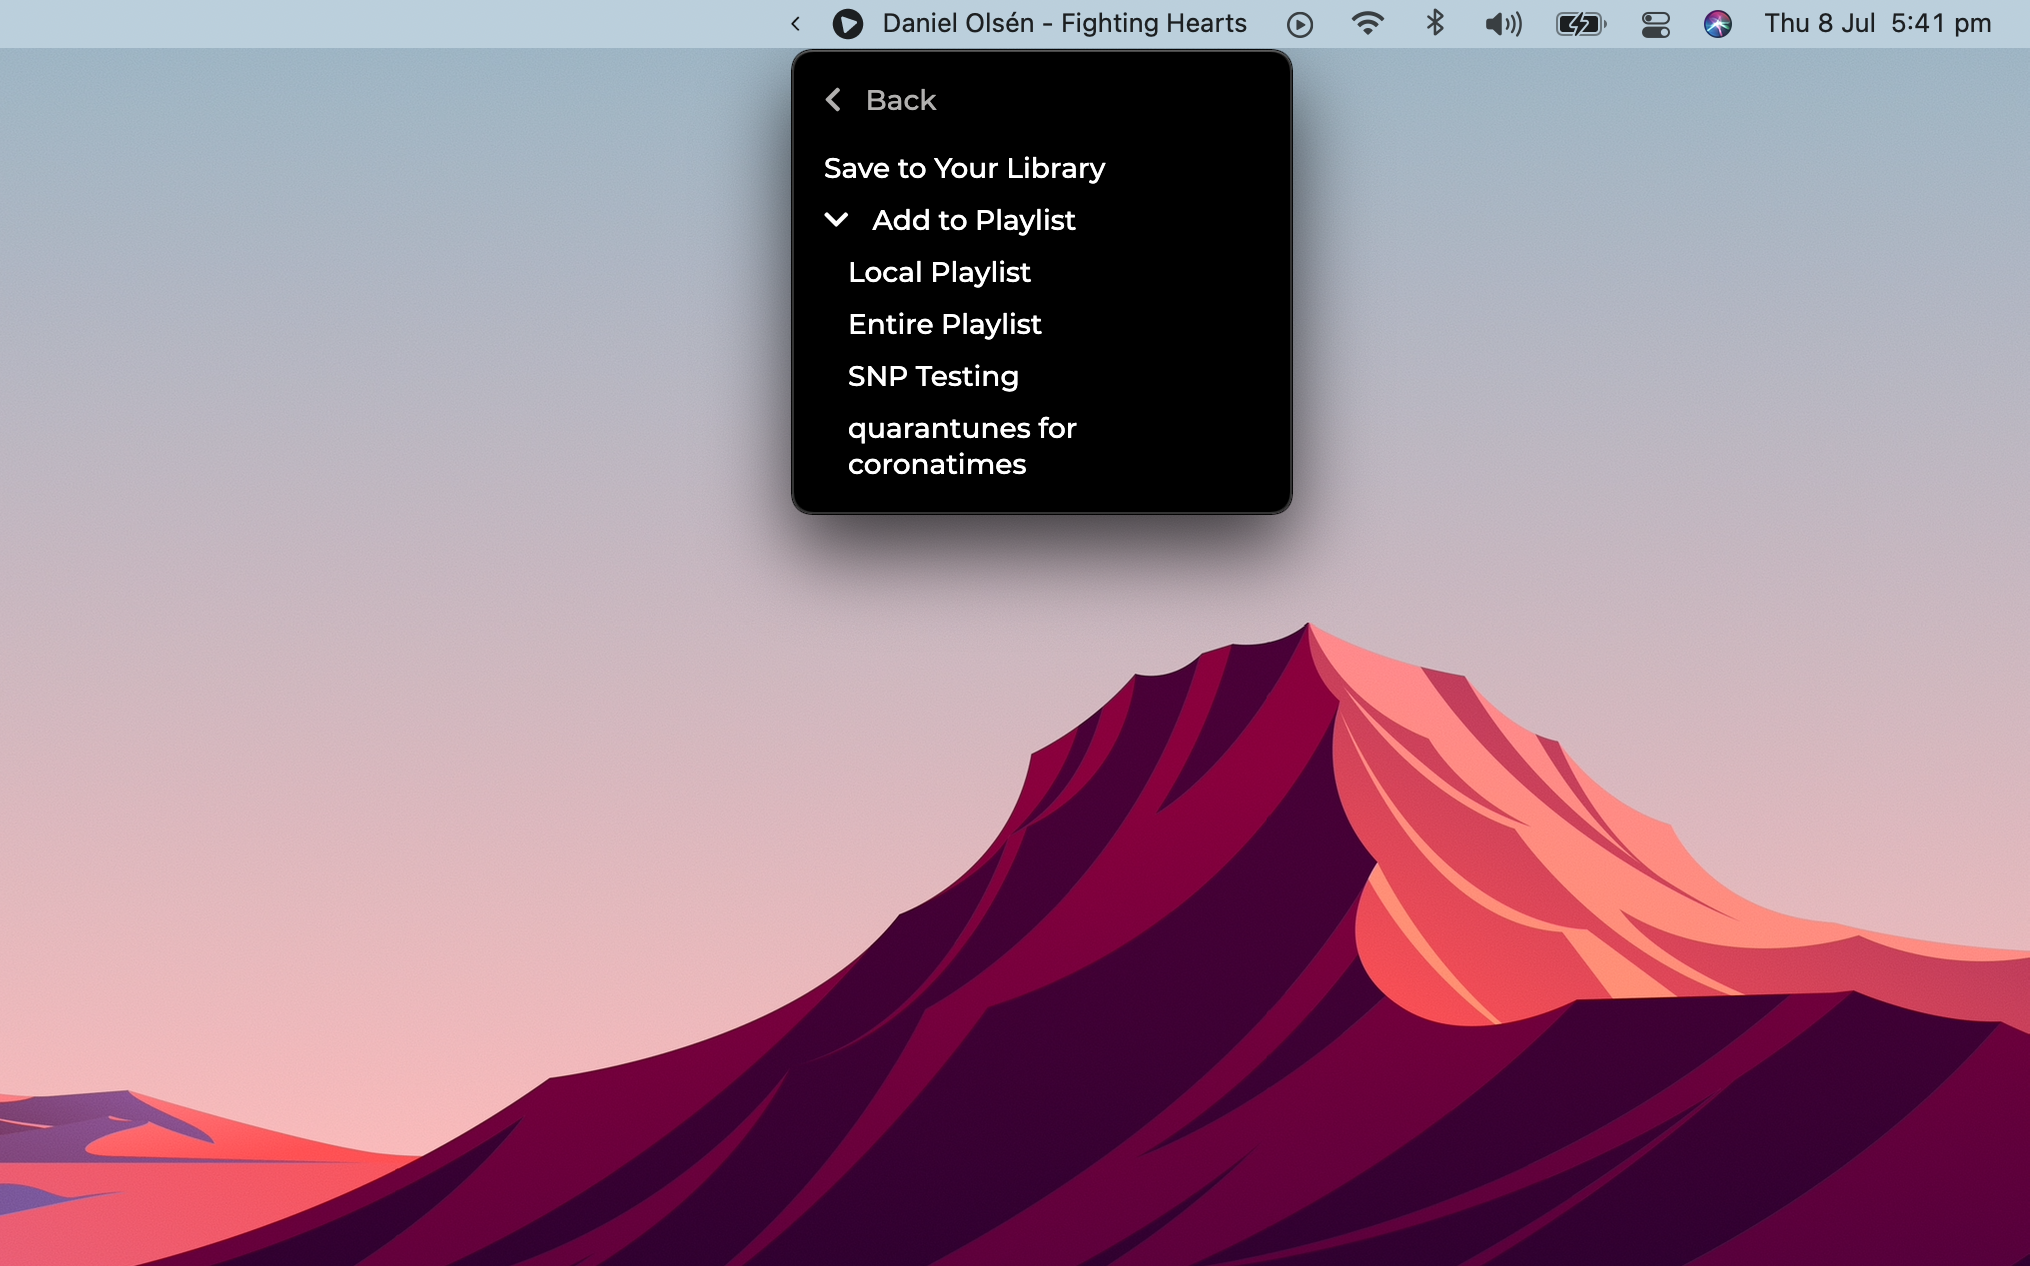Collapse the Add to Playlist chevron
This screenshot has width=2030, height=1266.
tap(836, 220)
